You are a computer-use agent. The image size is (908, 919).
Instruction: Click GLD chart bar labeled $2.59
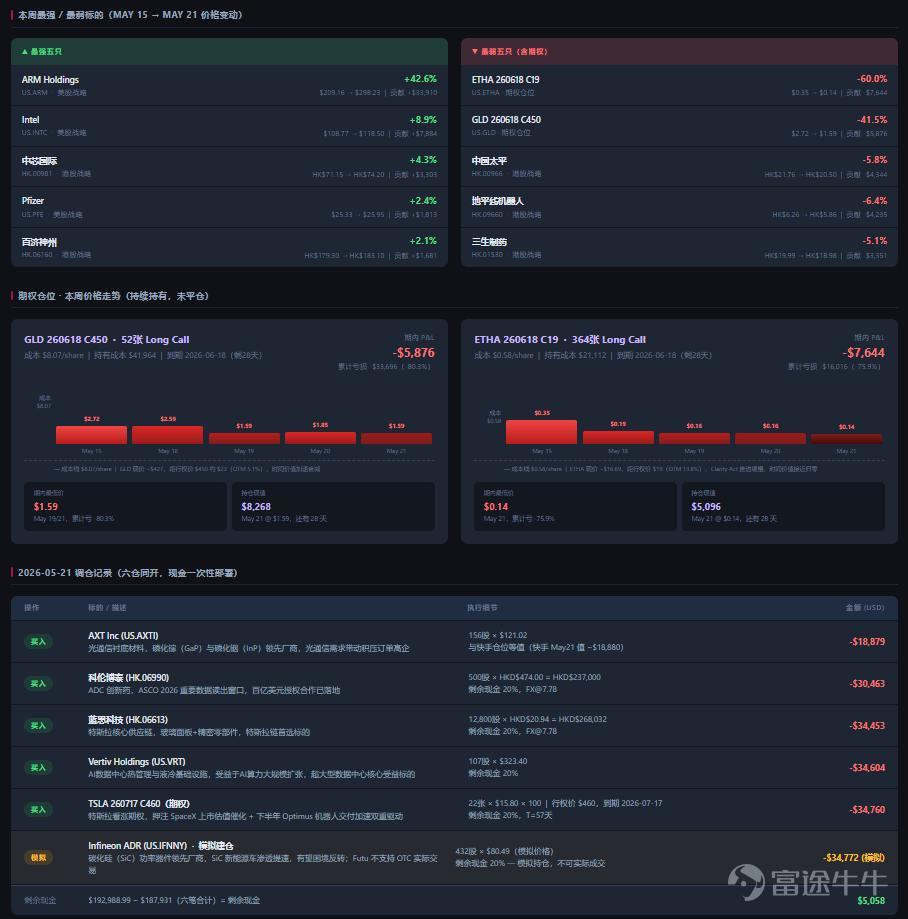click(168, 435)
